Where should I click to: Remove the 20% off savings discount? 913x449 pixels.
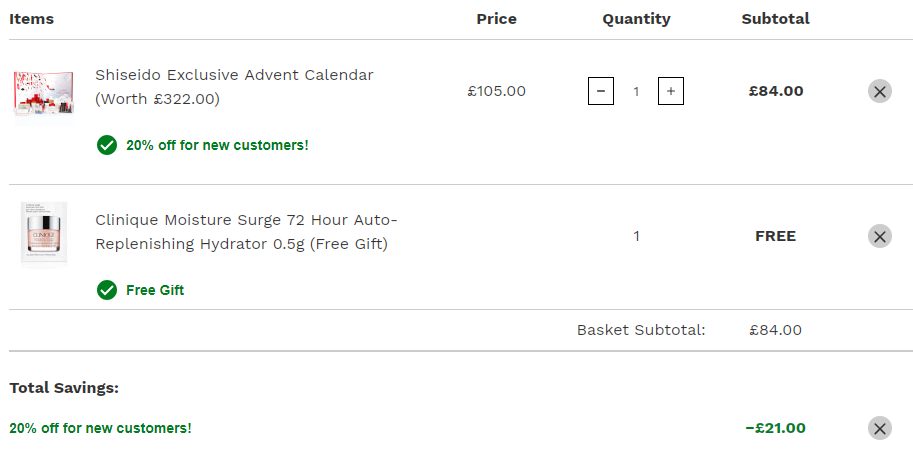[879, 428]
